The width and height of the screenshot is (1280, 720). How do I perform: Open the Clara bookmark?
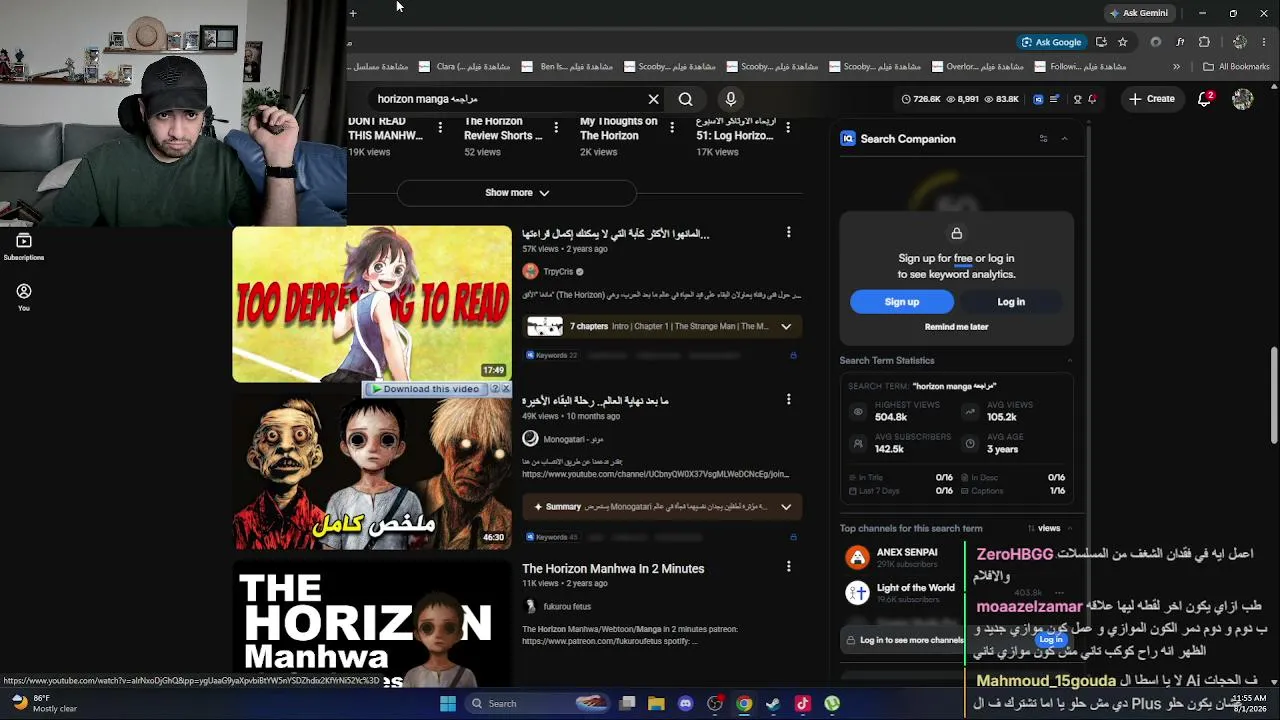[x=464, y=67]
